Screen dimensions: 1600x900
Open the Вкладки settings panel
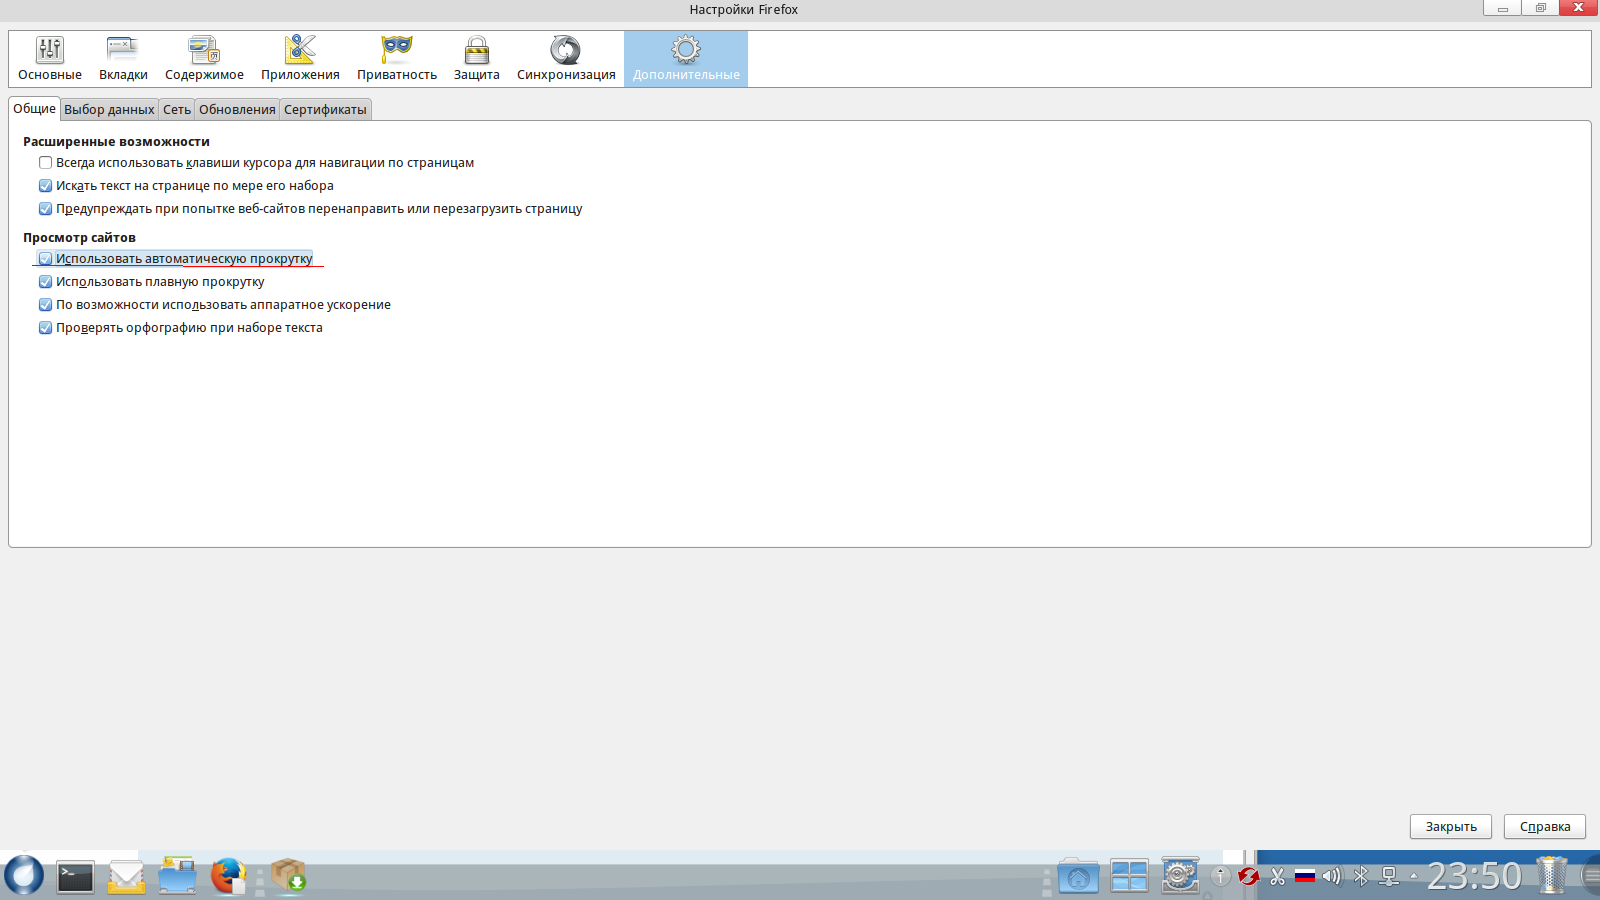click(x=123, y=59)
